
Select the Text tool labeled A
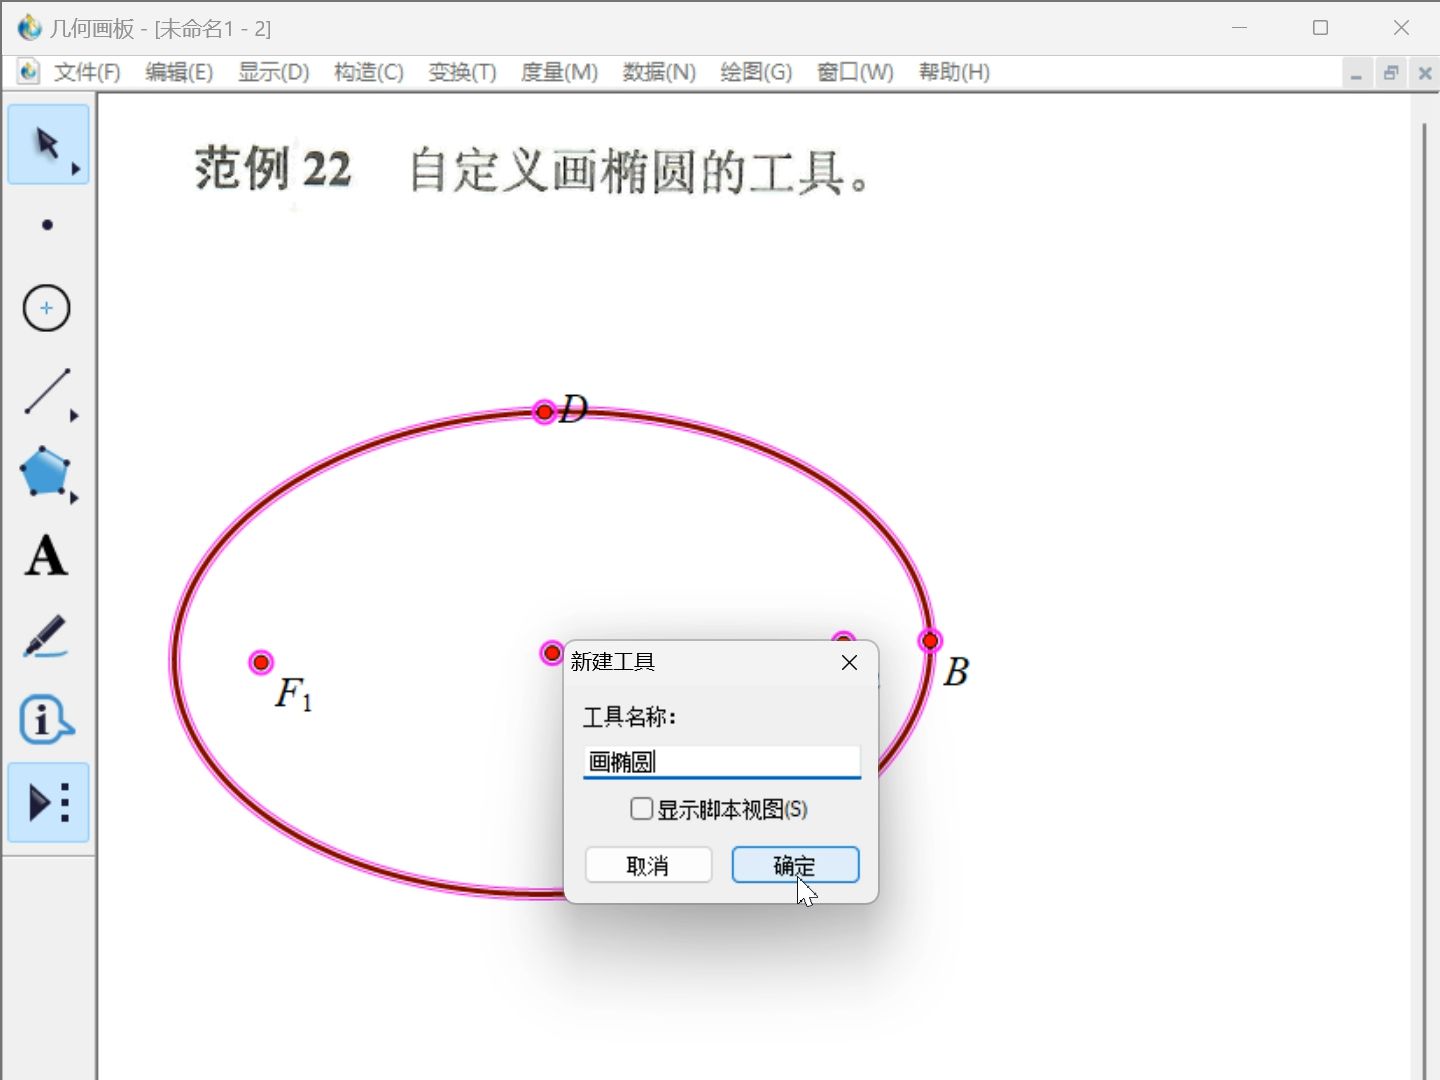coord(47,556)
